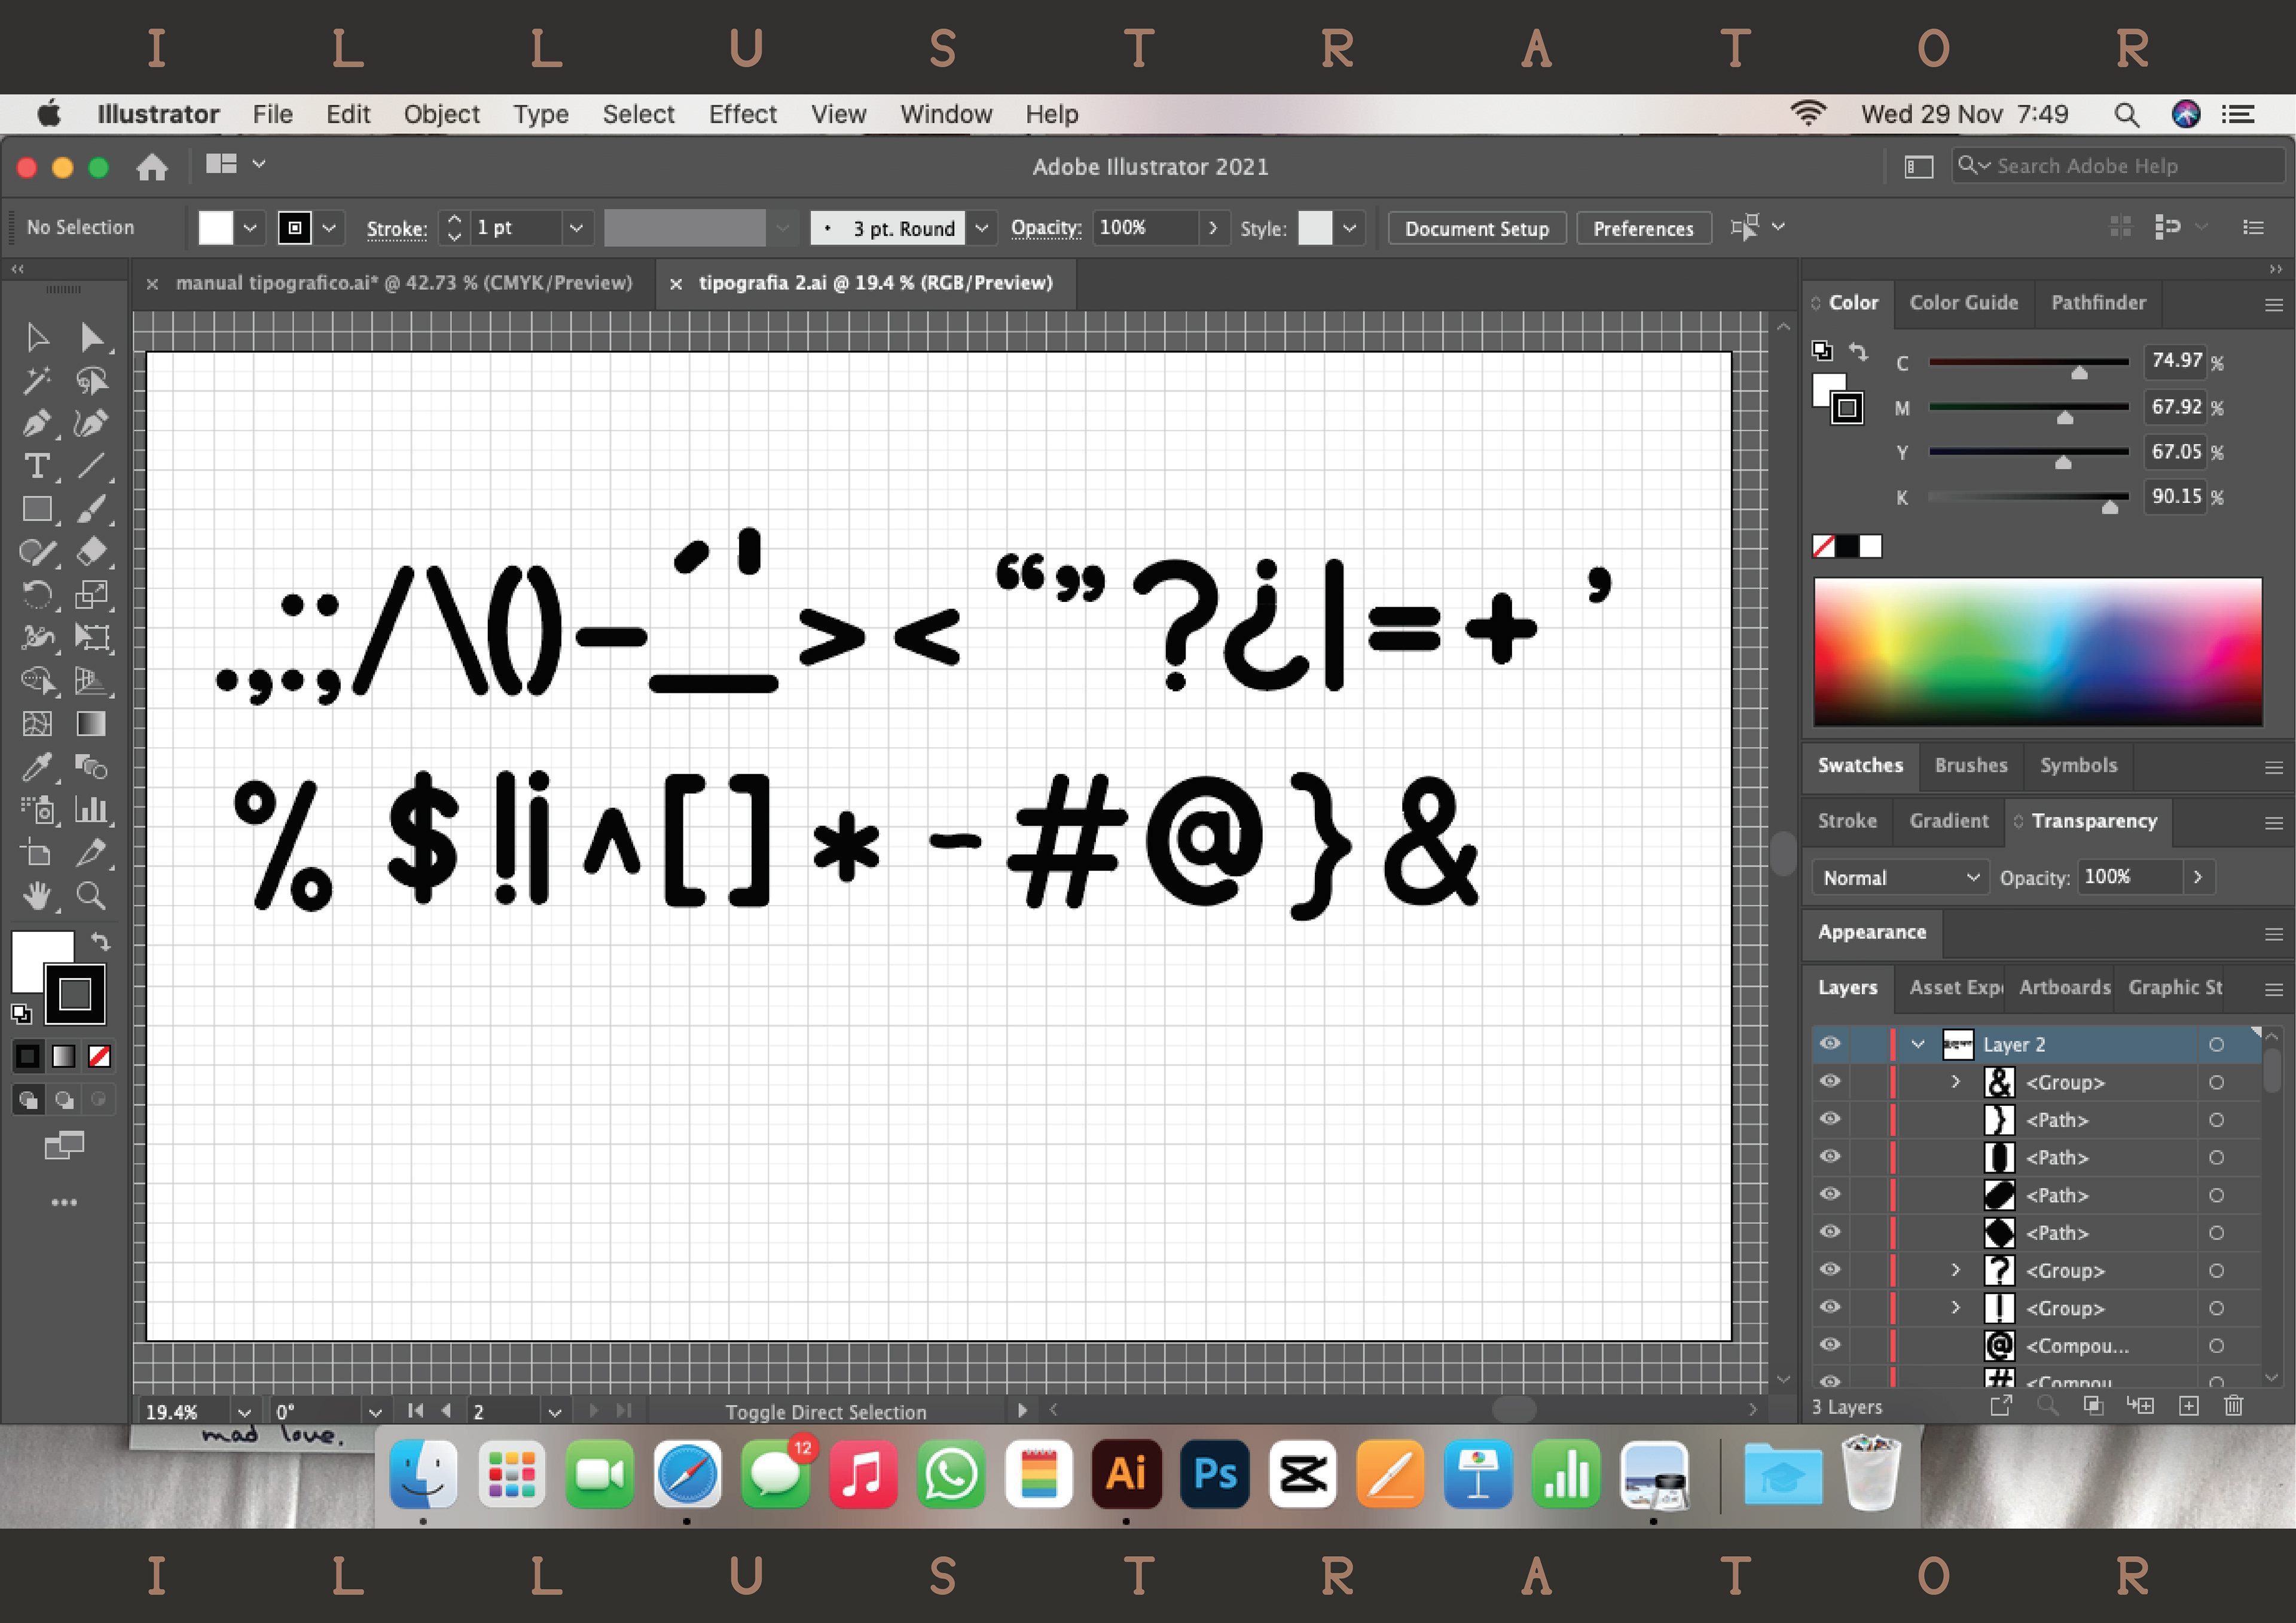Select the Pen tool
The width and height of the screenshot is (2296, 1623).
click(36, 424)
